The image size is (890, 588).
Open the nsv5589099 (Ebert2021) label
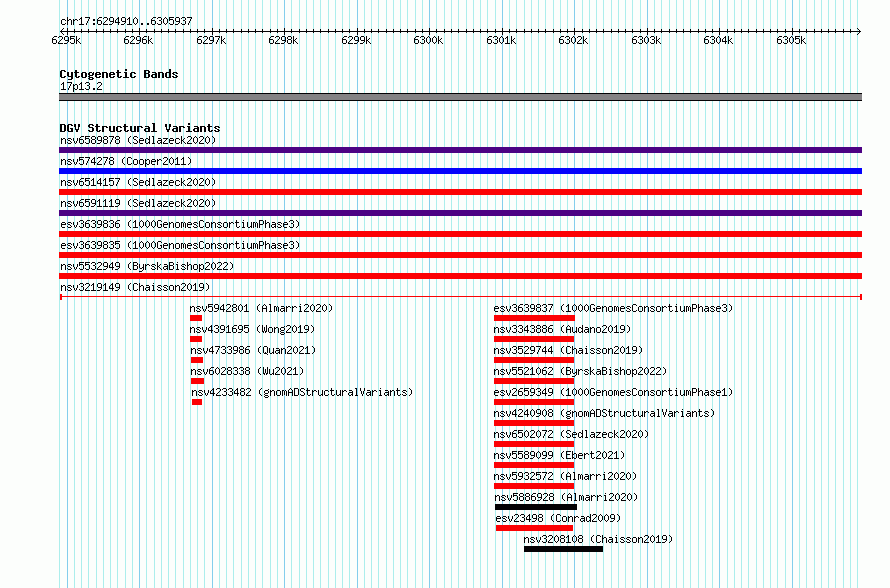point(559,455)
